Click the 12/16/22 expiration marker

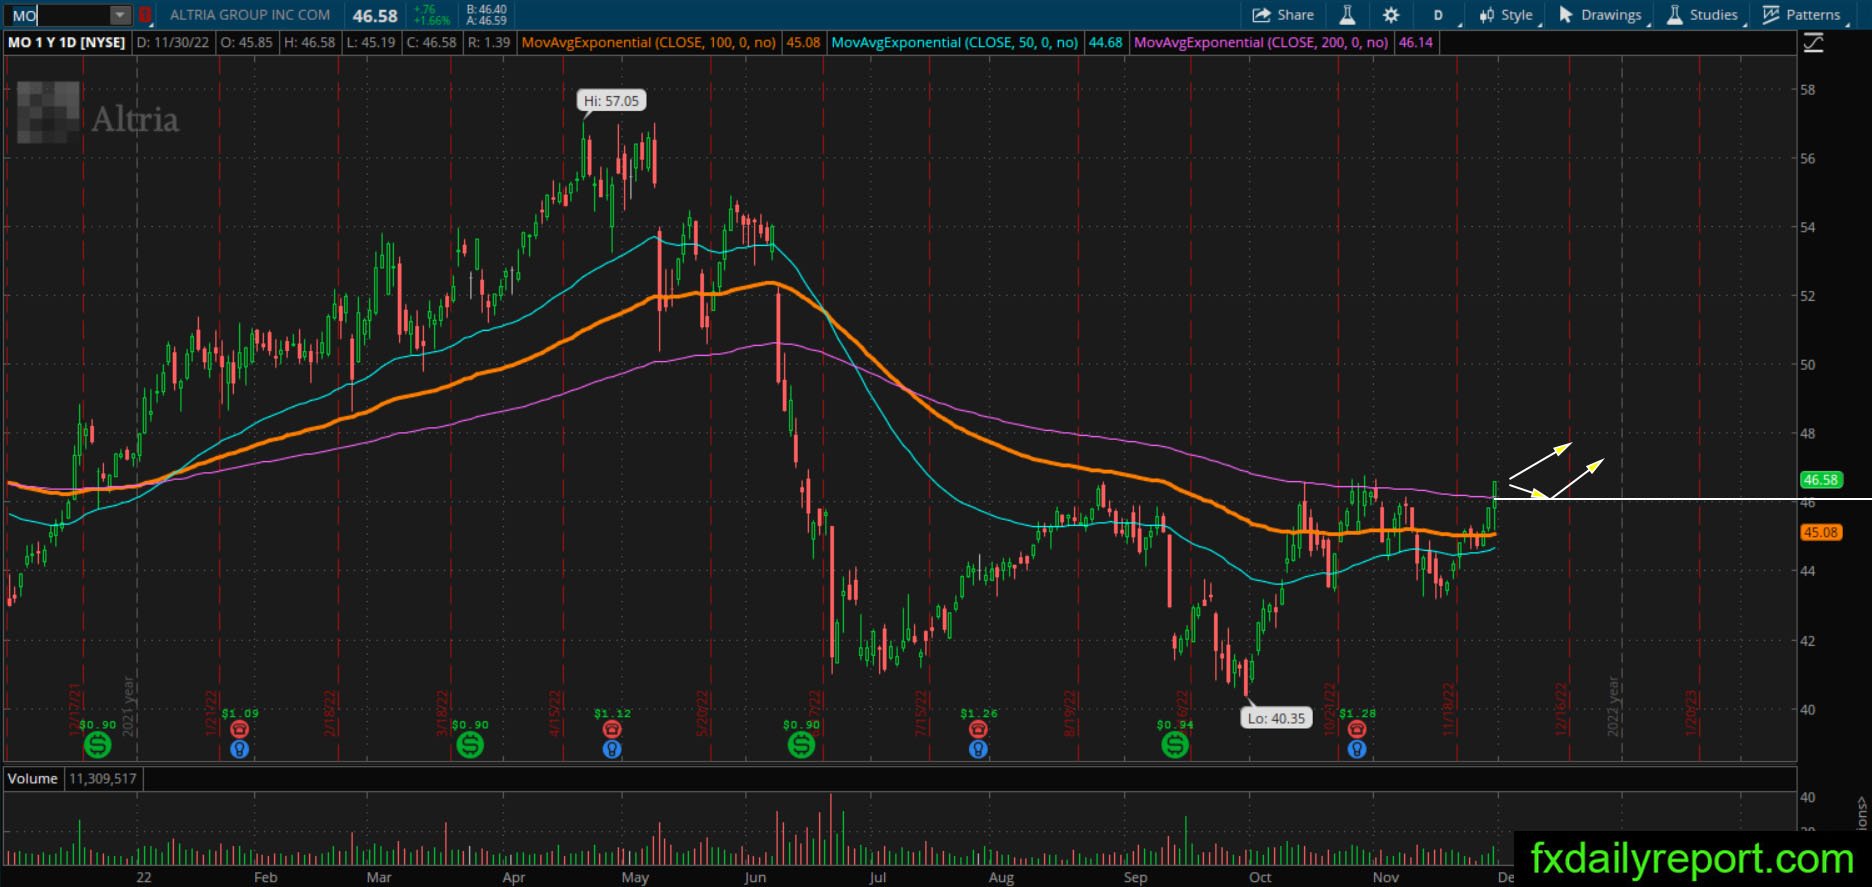1560,708
